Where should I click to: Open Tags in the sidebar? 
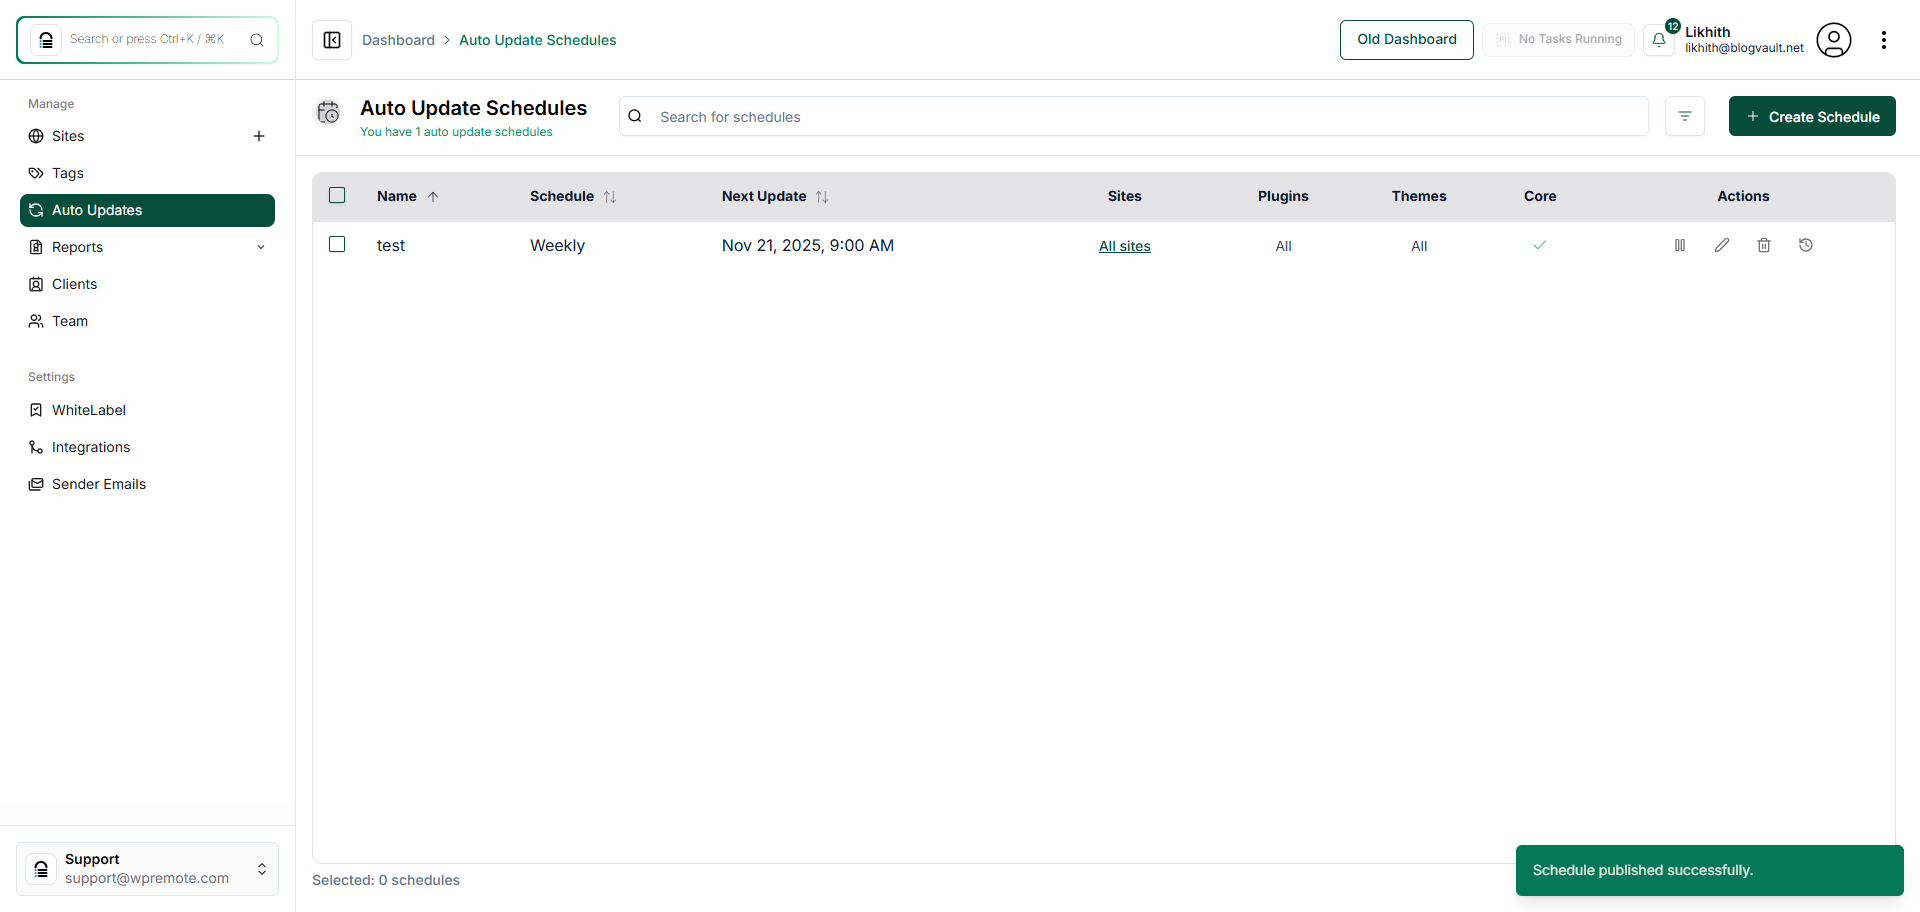(147, 173)
